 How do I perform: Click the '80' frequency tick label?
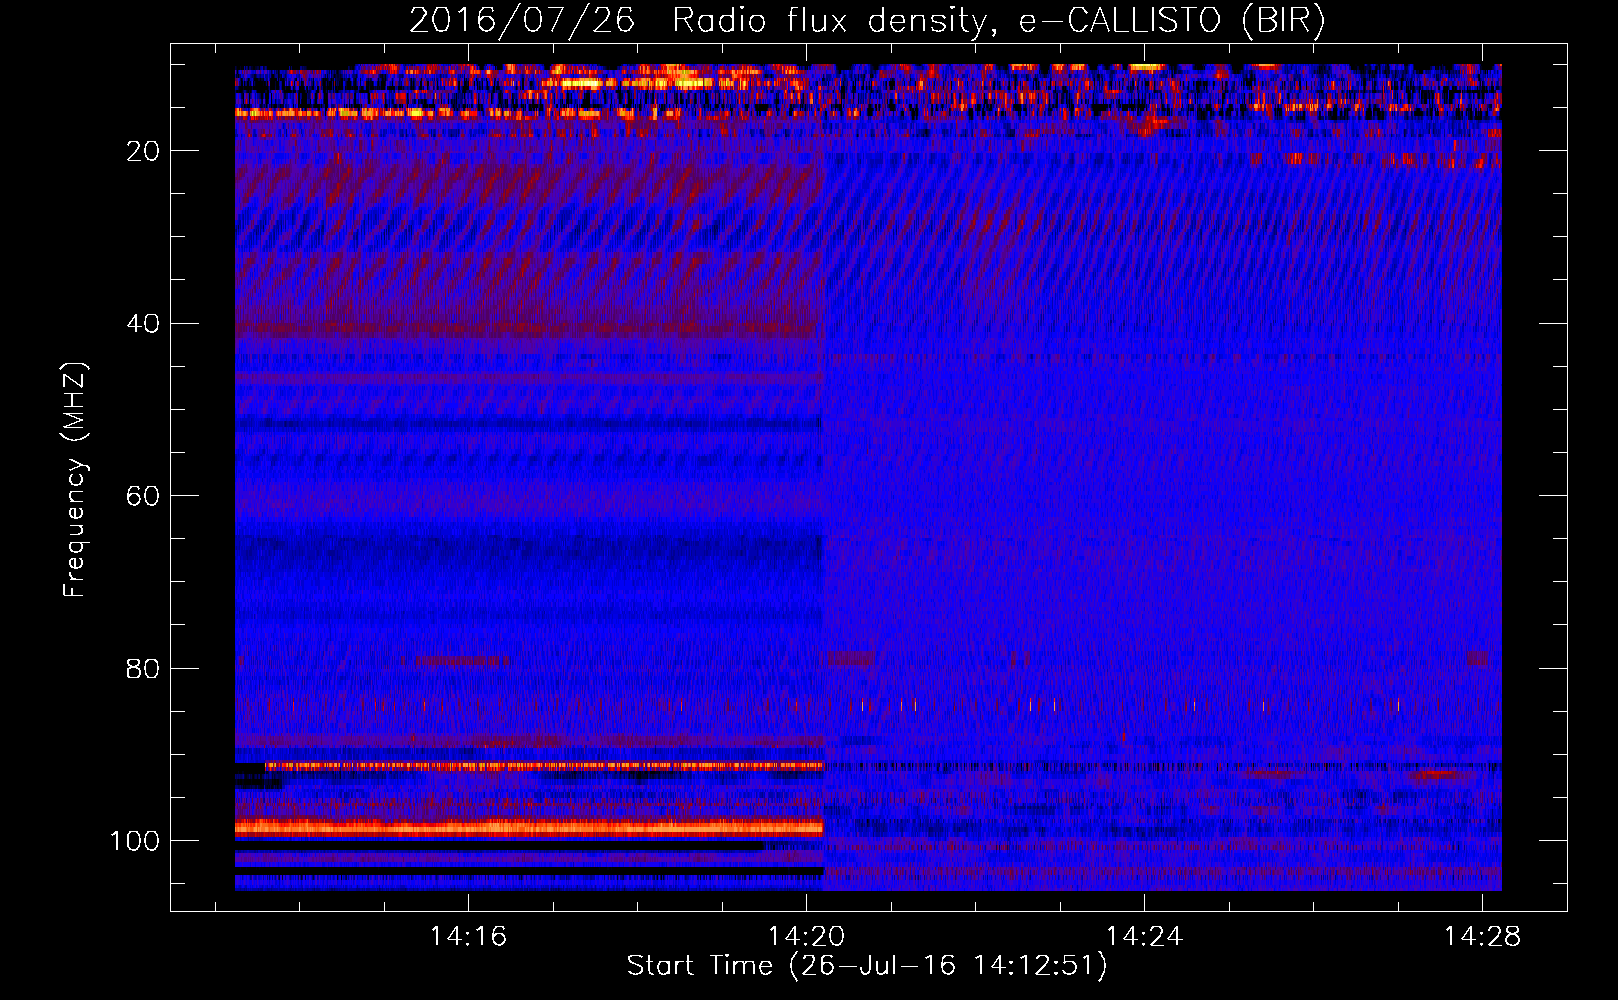[x=143, y=668]
